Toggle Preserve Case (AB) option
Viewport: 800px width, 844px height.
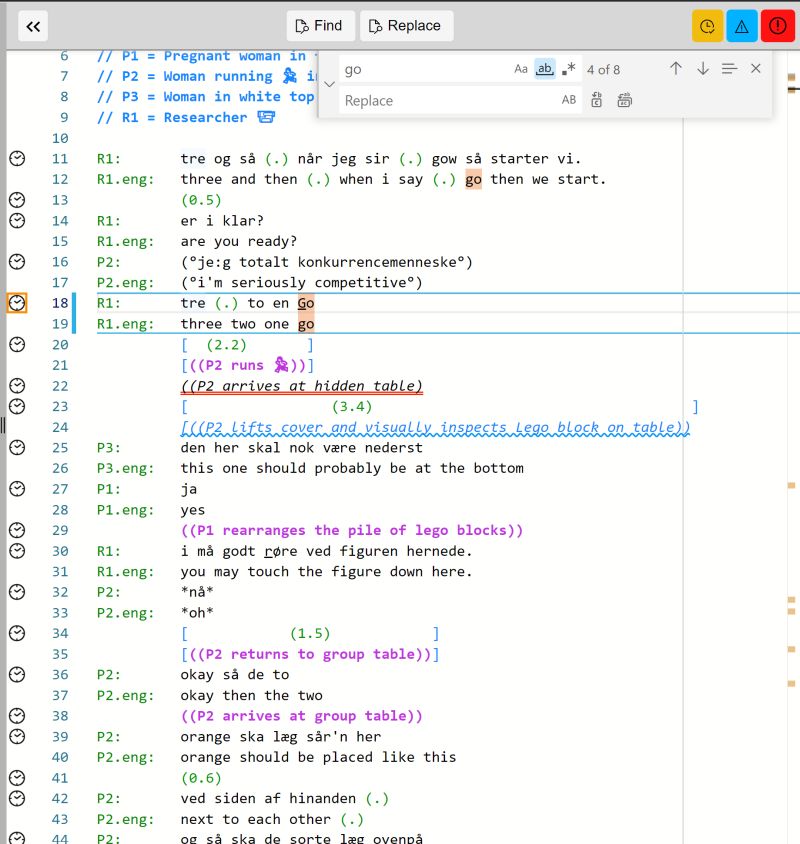pyautogui.click(x=569, y=100)
